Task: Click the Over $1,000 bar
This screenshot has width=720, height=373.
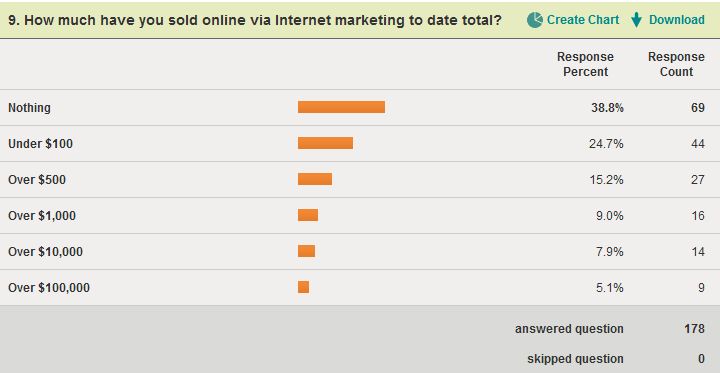Action: pyautogui.click(x=308, y=215)
